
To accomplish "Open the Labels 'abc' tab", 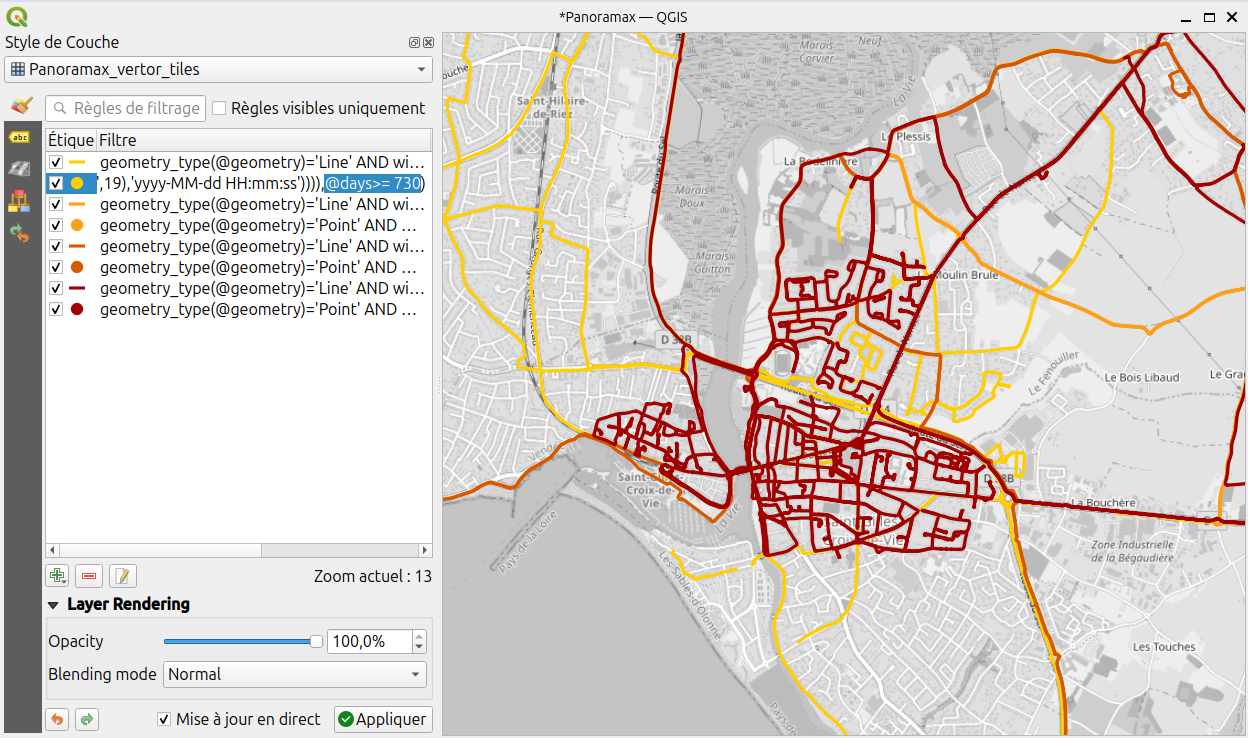I will click(x=20, y=138).
